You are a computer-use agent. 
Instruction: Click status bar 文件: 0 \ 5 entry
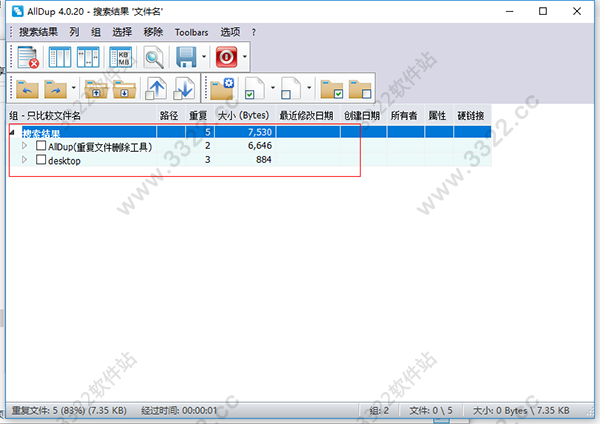pyautogui.click(x=430, y=411)
